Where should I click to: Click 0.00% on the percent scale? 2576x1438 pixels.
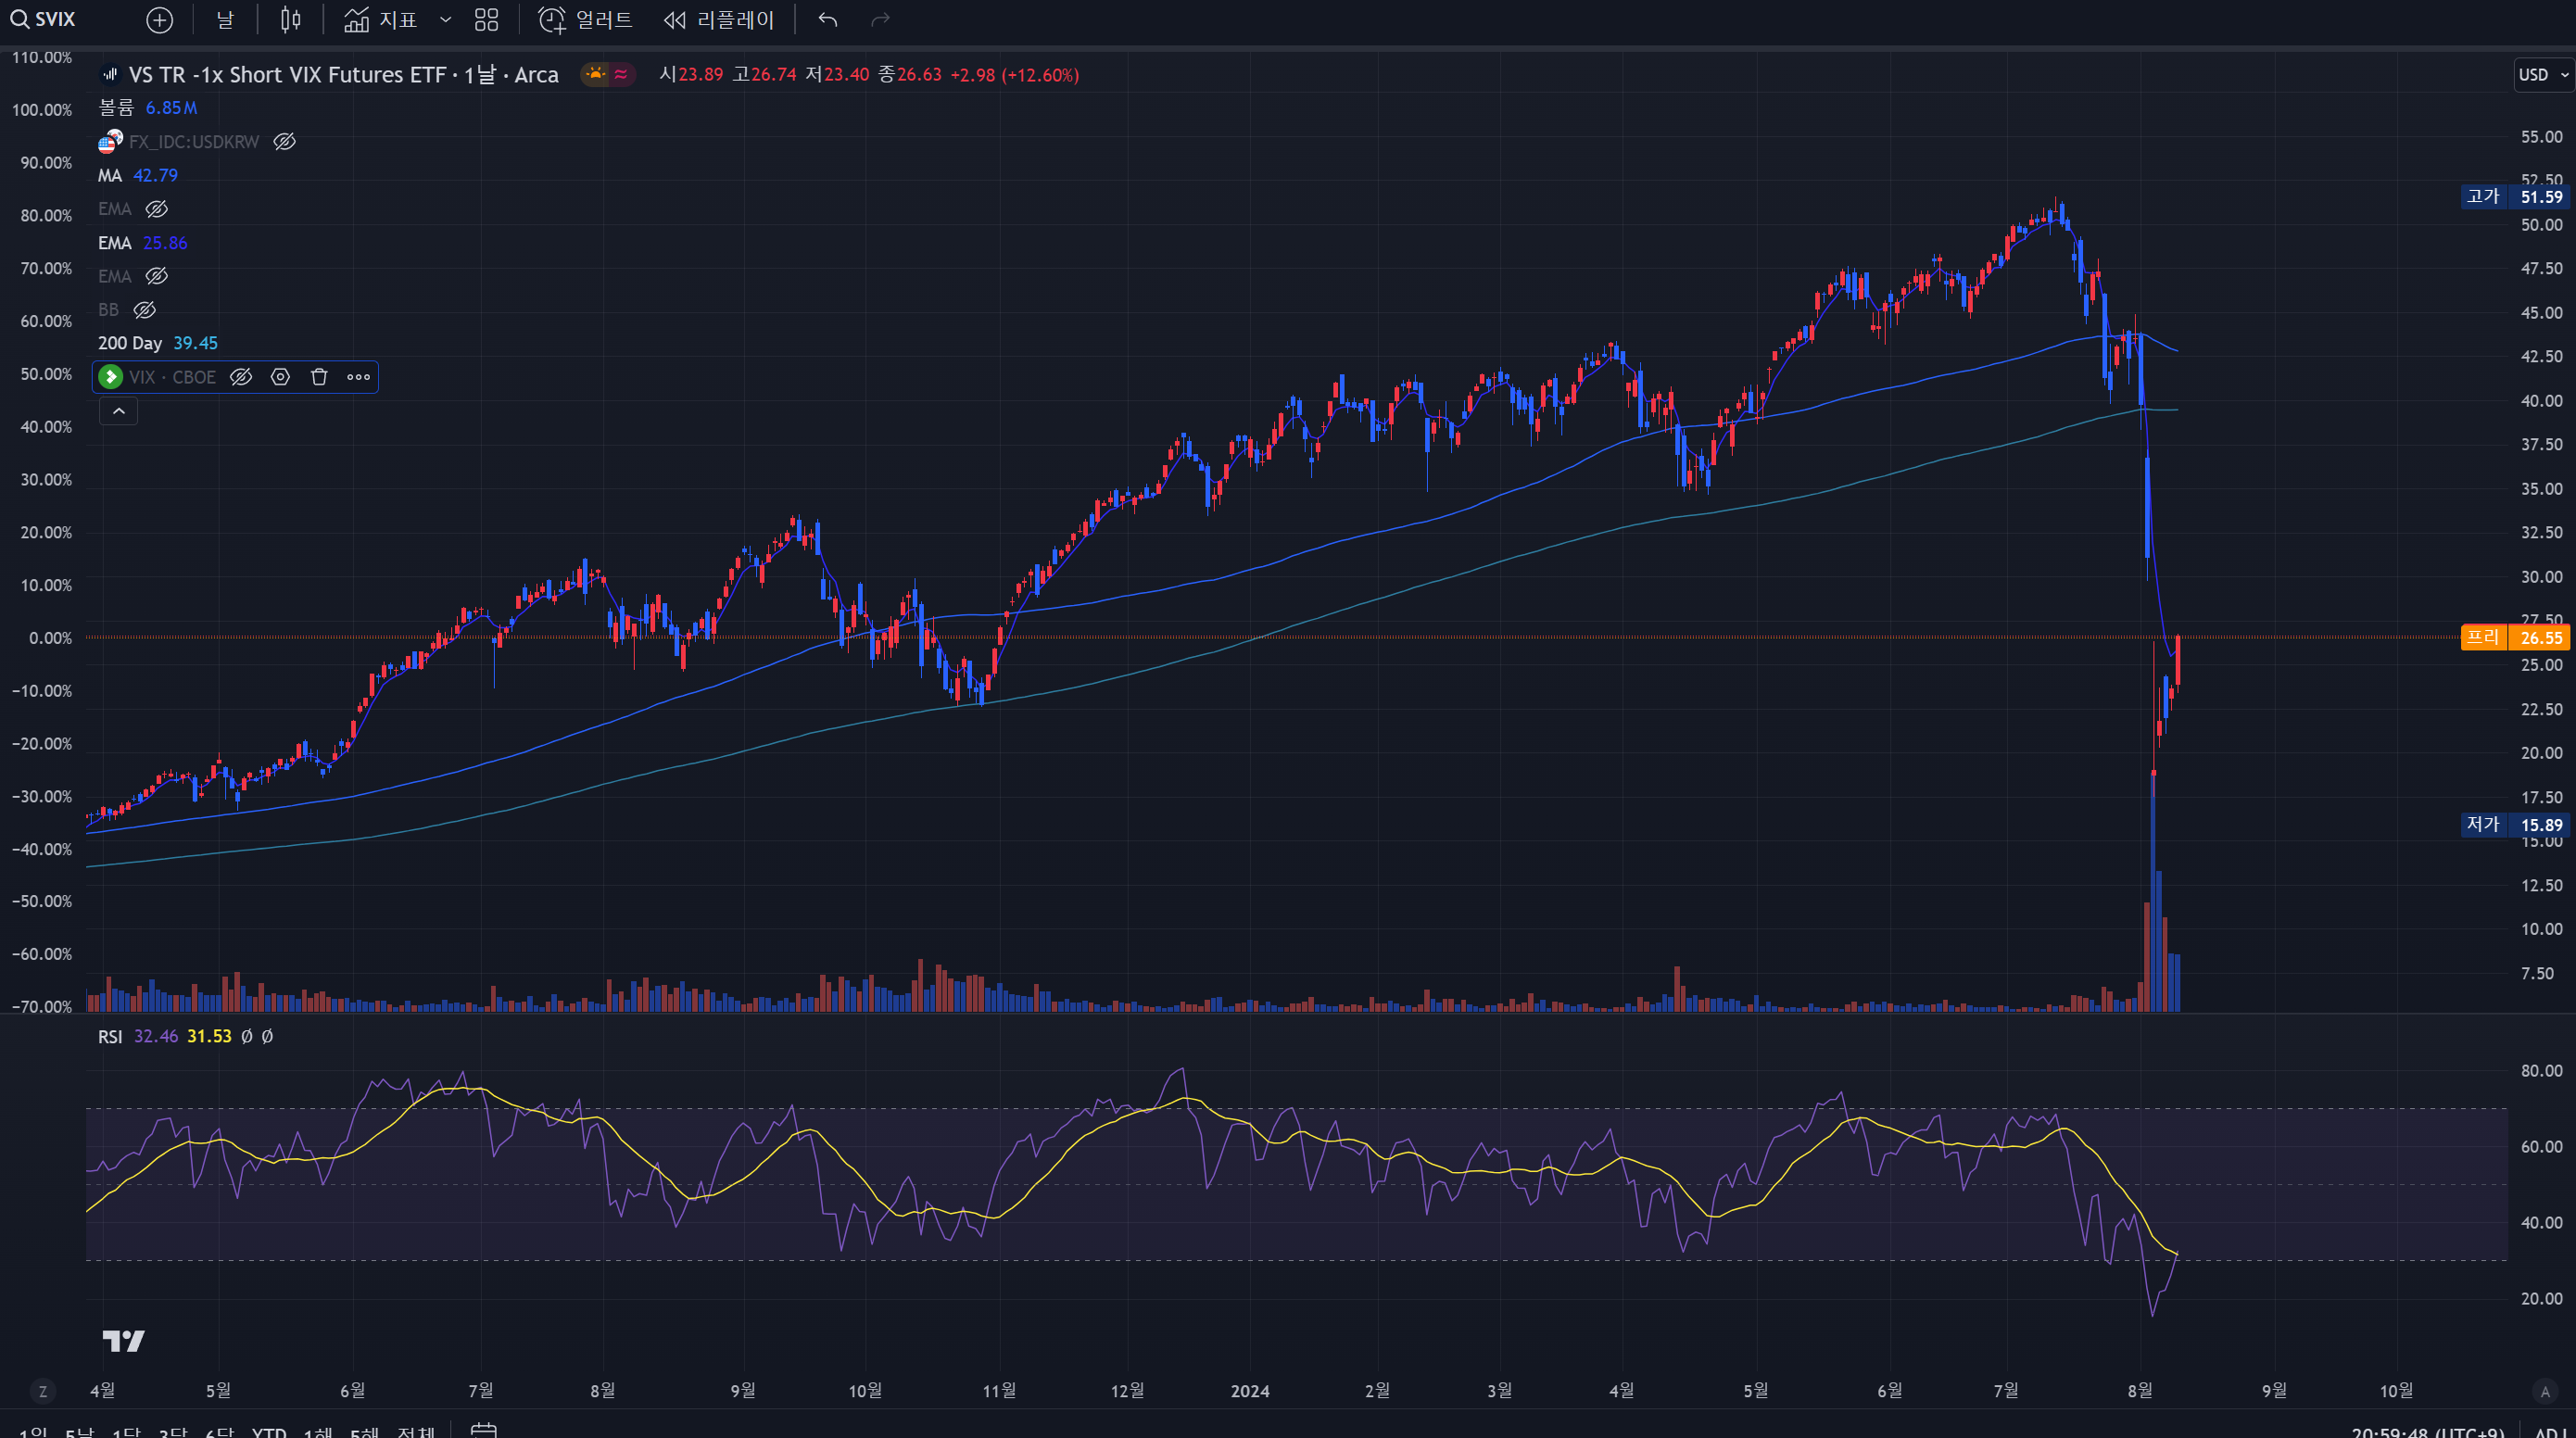(x=50, y=638)
